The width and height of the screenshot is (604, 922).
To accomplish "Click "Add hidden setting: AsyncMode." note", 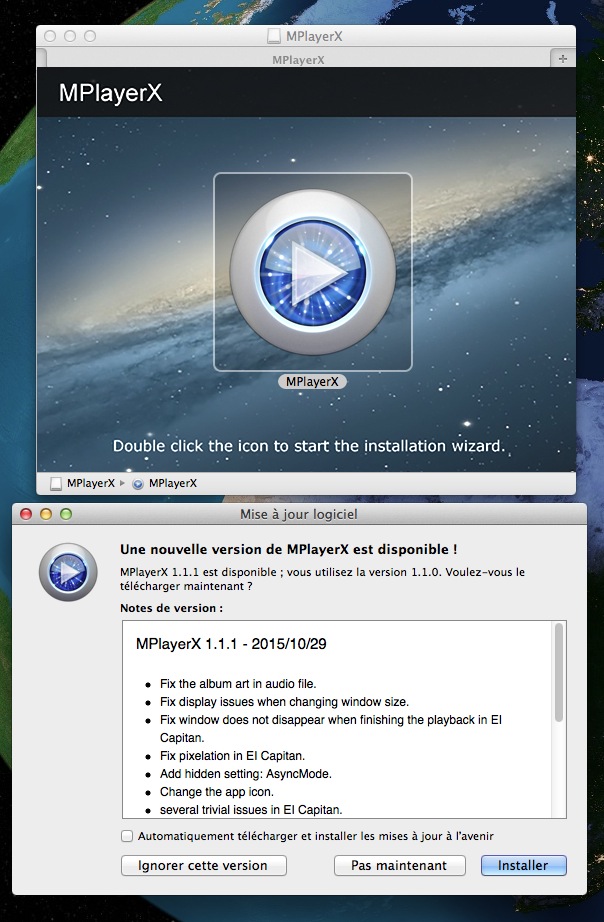I will tap(246, 774).
